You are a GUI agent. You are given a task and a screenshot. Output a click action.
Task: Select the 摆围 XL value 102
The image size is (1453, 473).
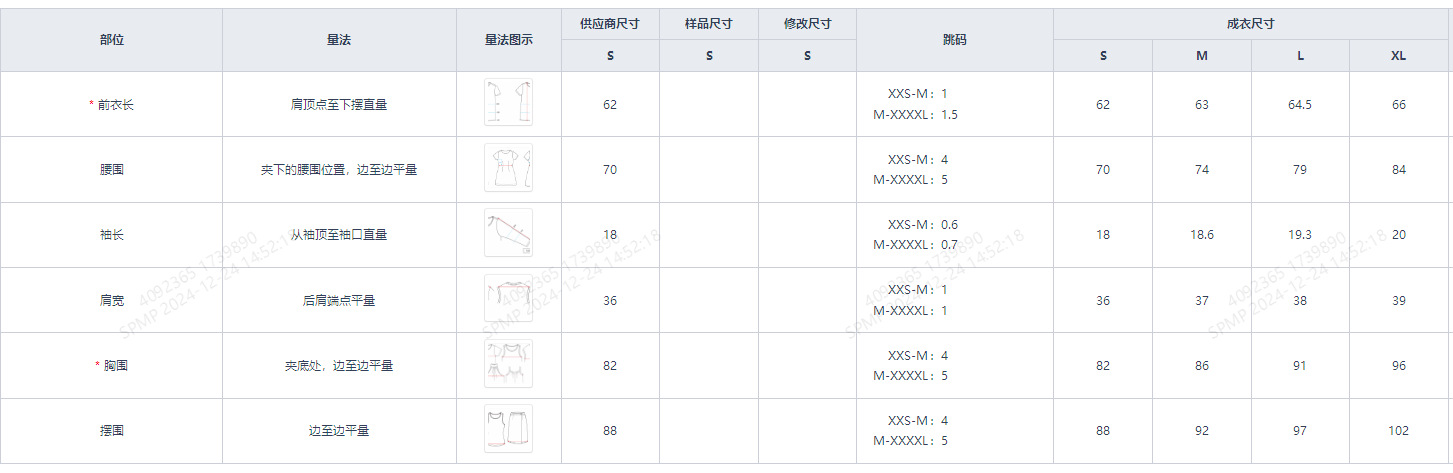point(1398,431)
